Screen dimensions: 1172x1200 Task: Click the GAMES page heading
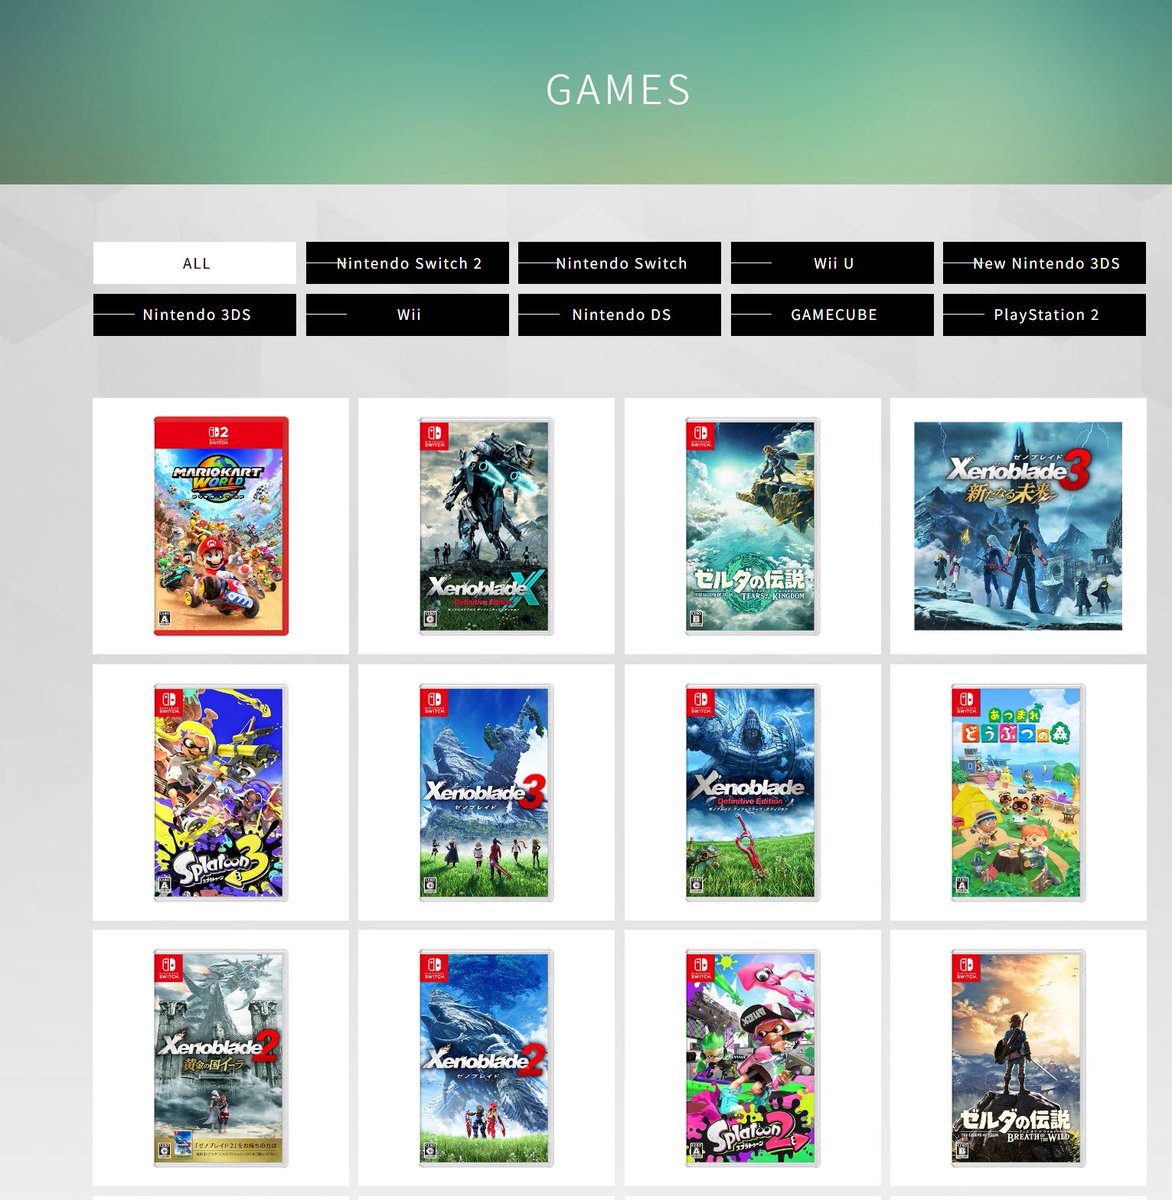(x=618, y=90)
